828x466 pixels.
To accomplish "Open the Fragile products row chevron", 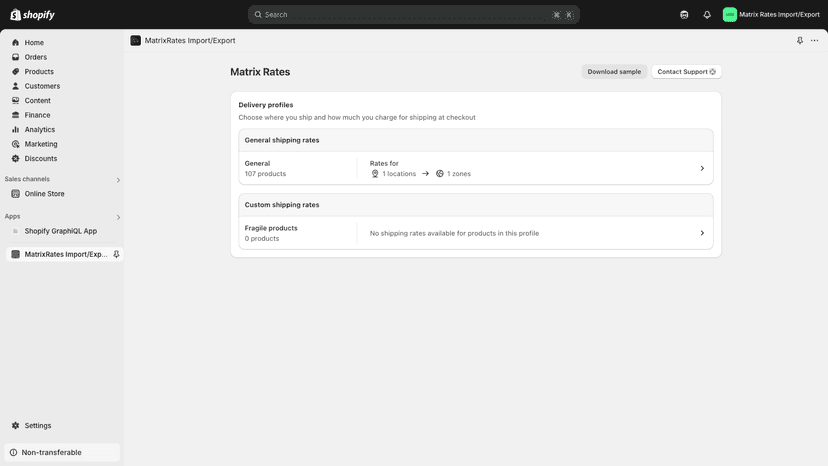I will (702, 233).
